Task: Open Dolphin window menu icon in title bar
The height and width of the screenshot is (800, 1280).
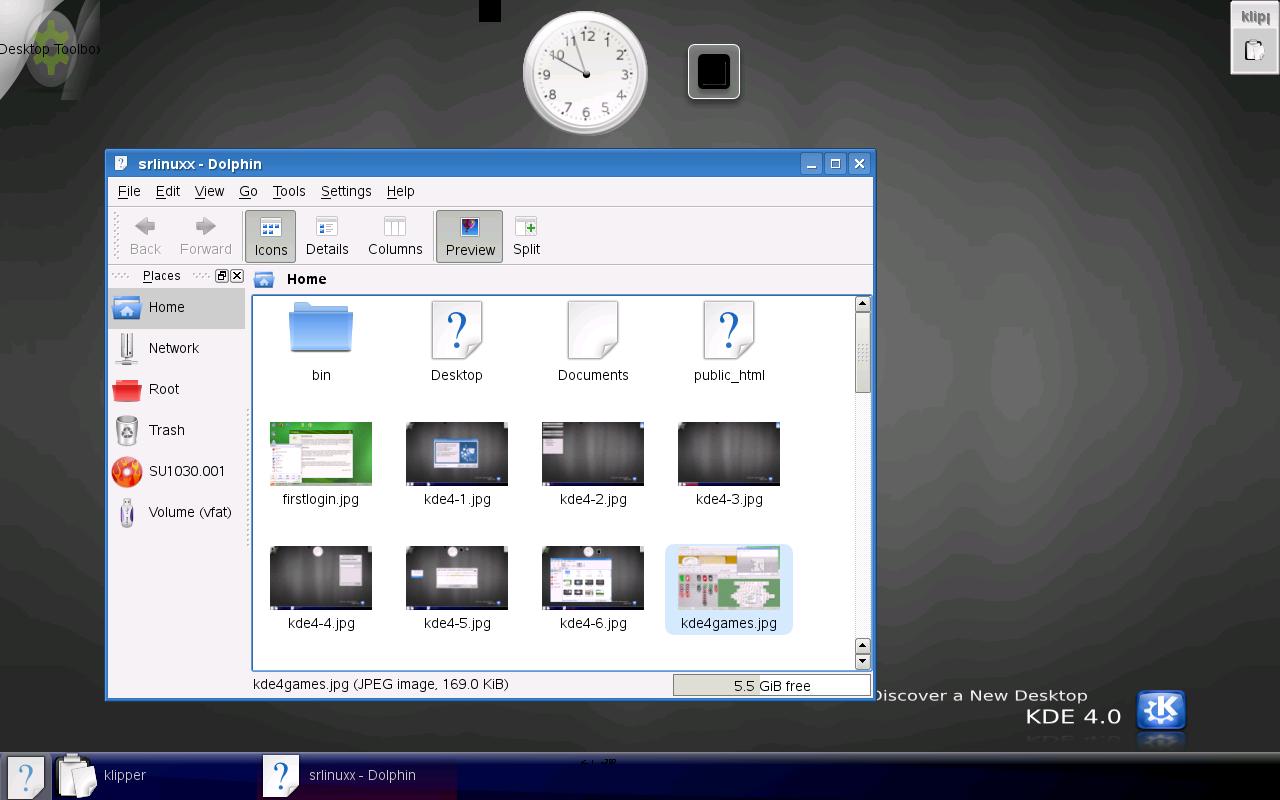Action: coord(121,163)
